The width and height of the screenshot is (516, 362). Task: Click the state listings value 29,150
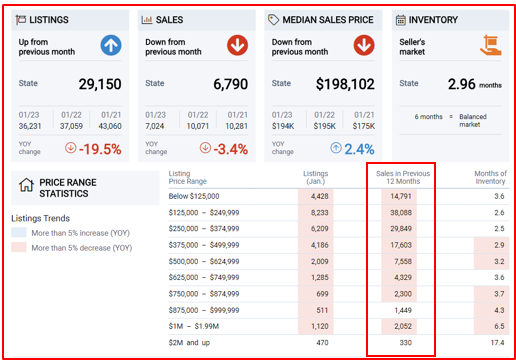(100, 84)
